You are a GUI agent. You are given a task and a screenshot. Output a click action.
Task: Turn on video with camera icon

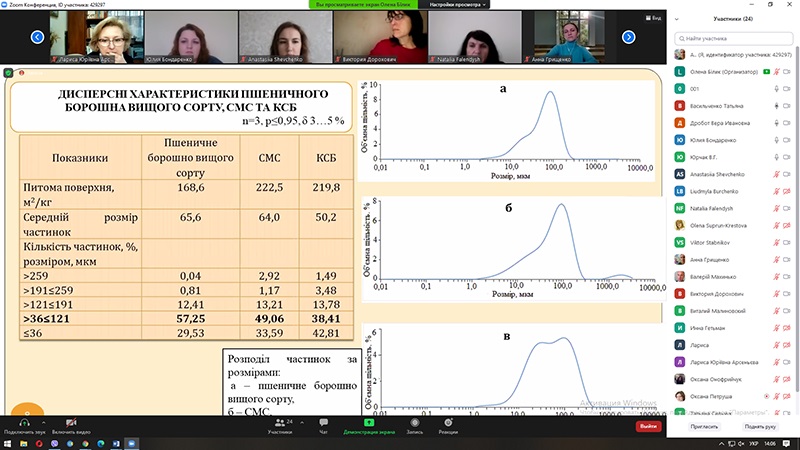(71, 423)
